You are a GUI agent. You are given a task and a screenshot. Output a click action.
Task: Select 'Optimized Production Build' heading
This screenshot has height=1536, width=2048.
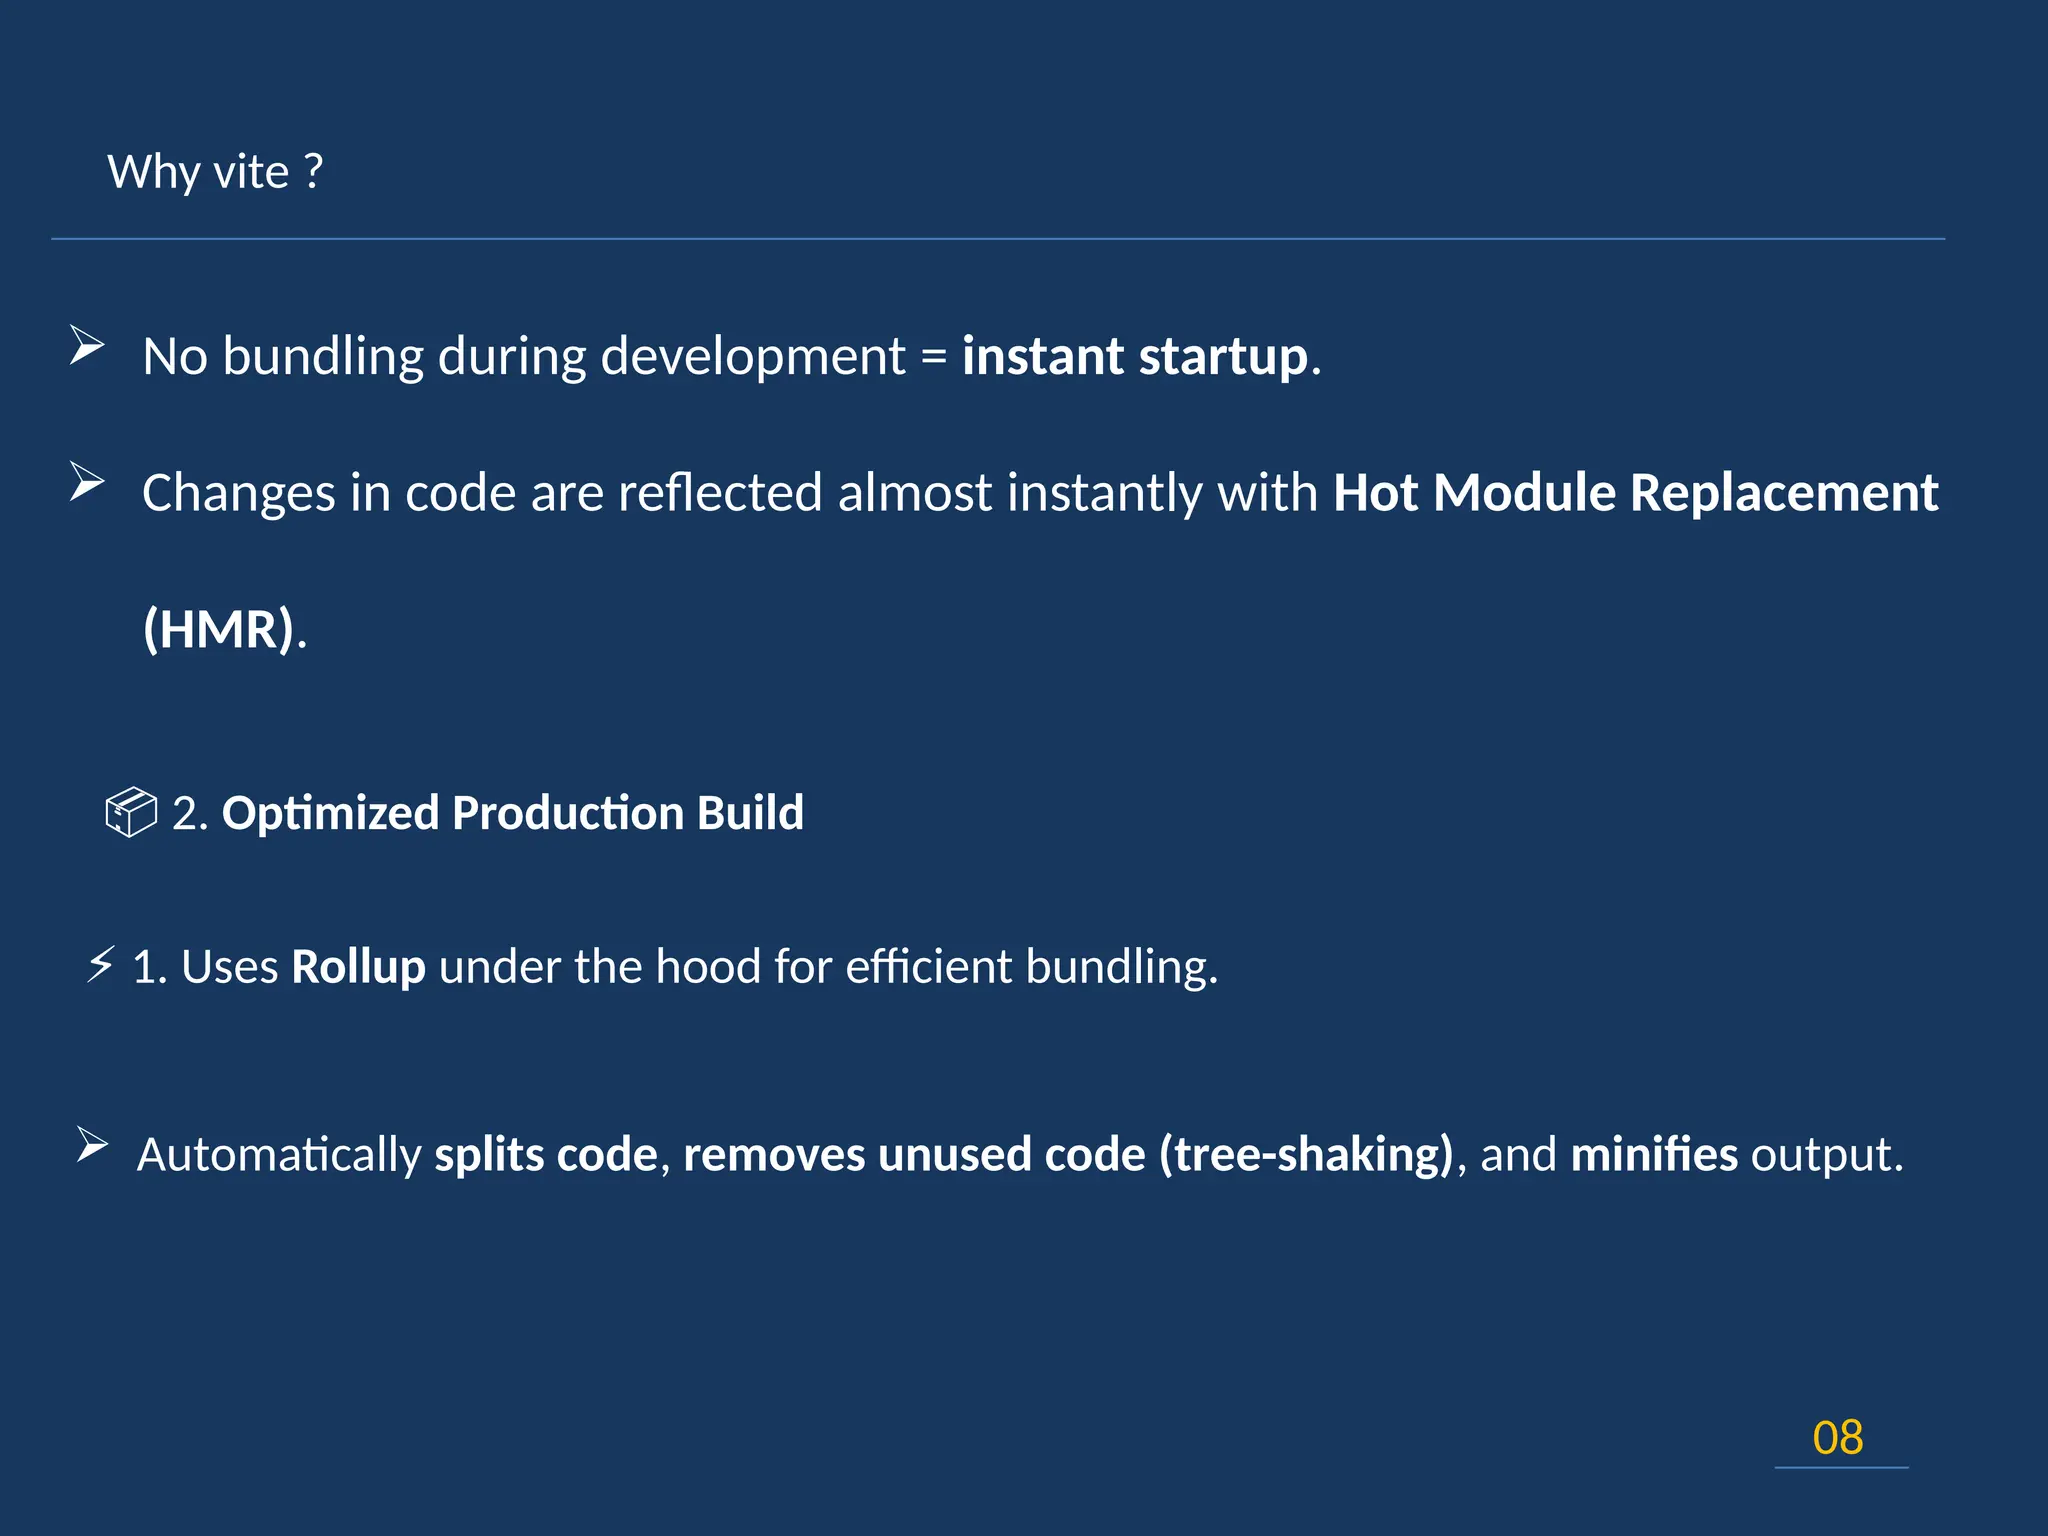[x=512, y=812]
